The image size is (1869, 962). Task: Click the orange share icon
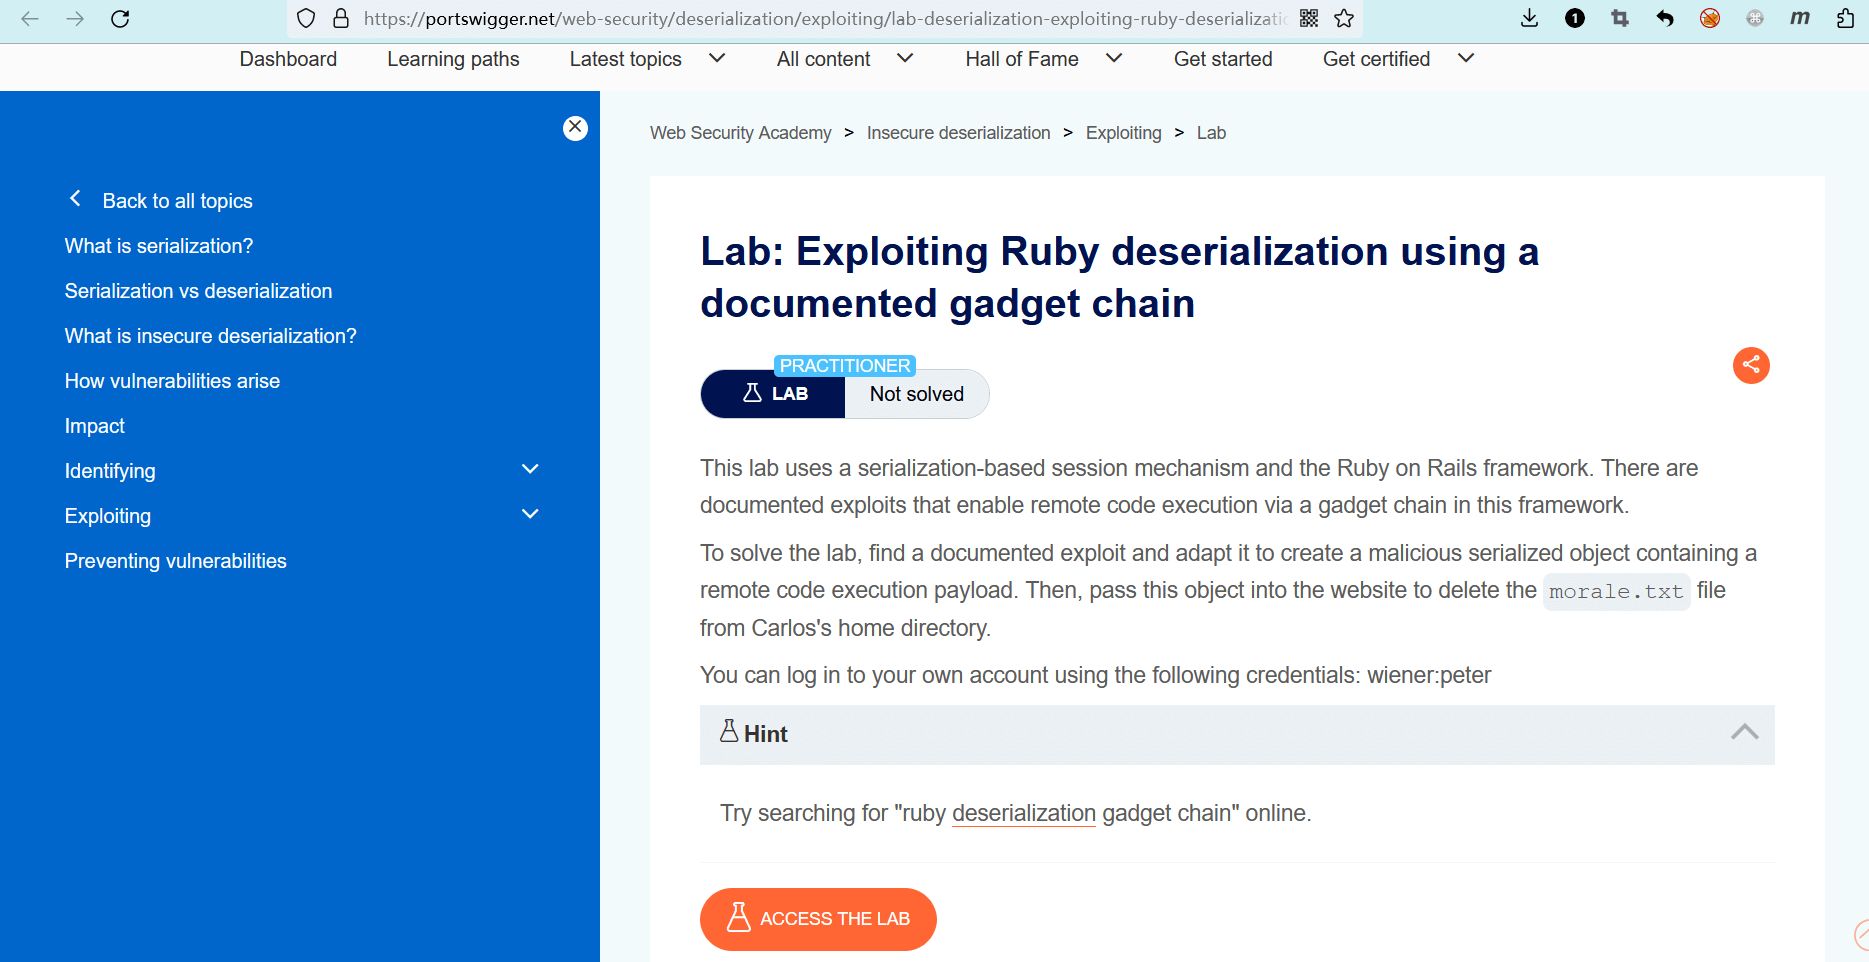pyautogui.click(x=1750, y=365)
